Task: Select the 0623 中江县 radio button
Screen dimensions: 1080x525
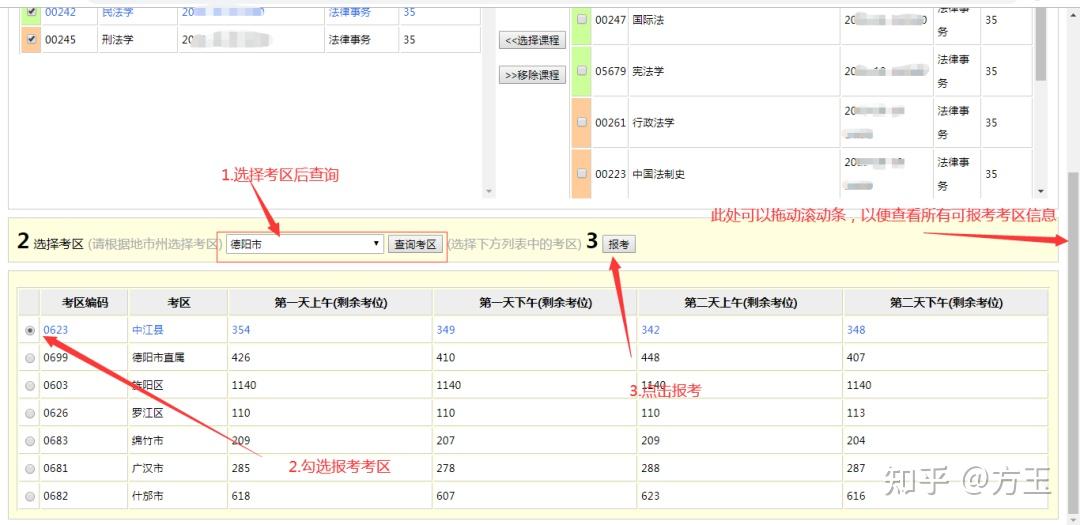Action: pyautogui.click(x=30, y=331)
